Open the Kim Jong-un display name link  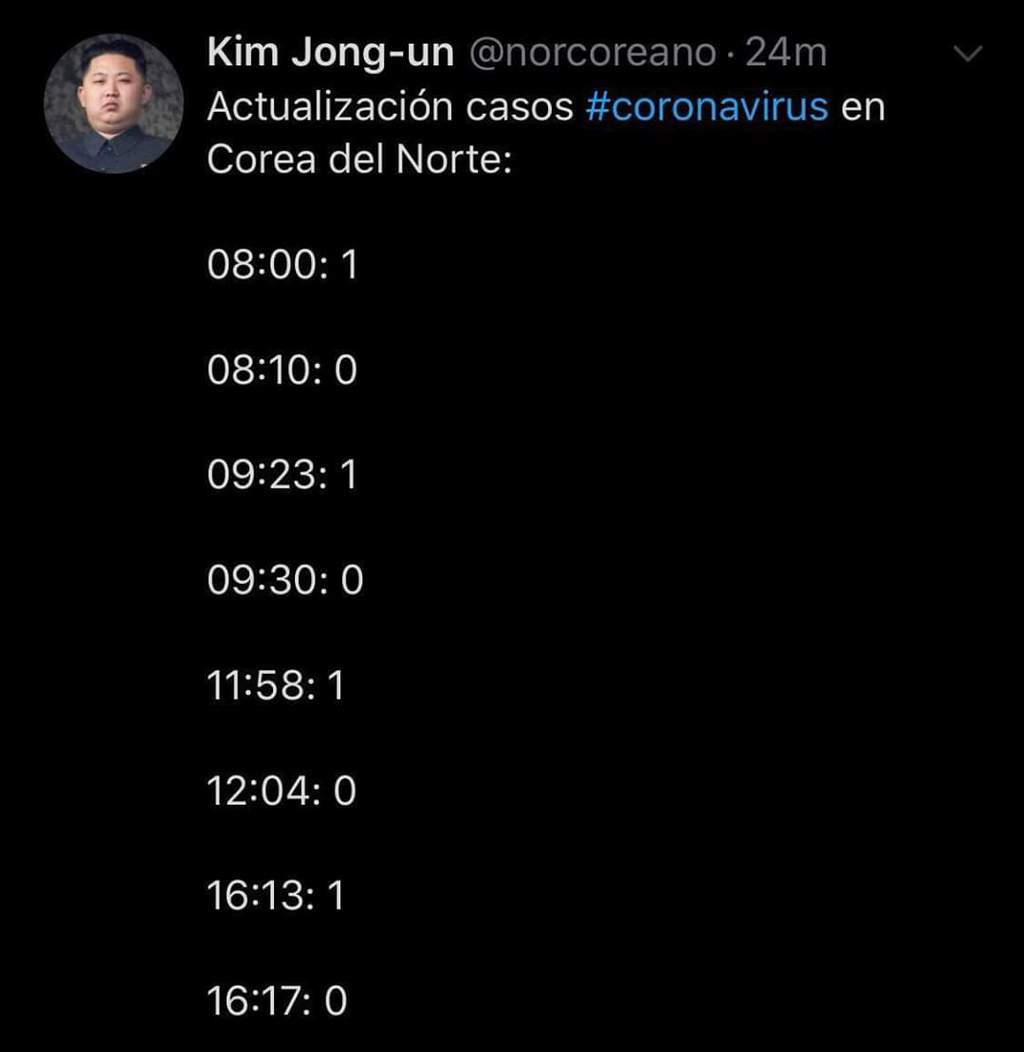(x=330, y=54)
